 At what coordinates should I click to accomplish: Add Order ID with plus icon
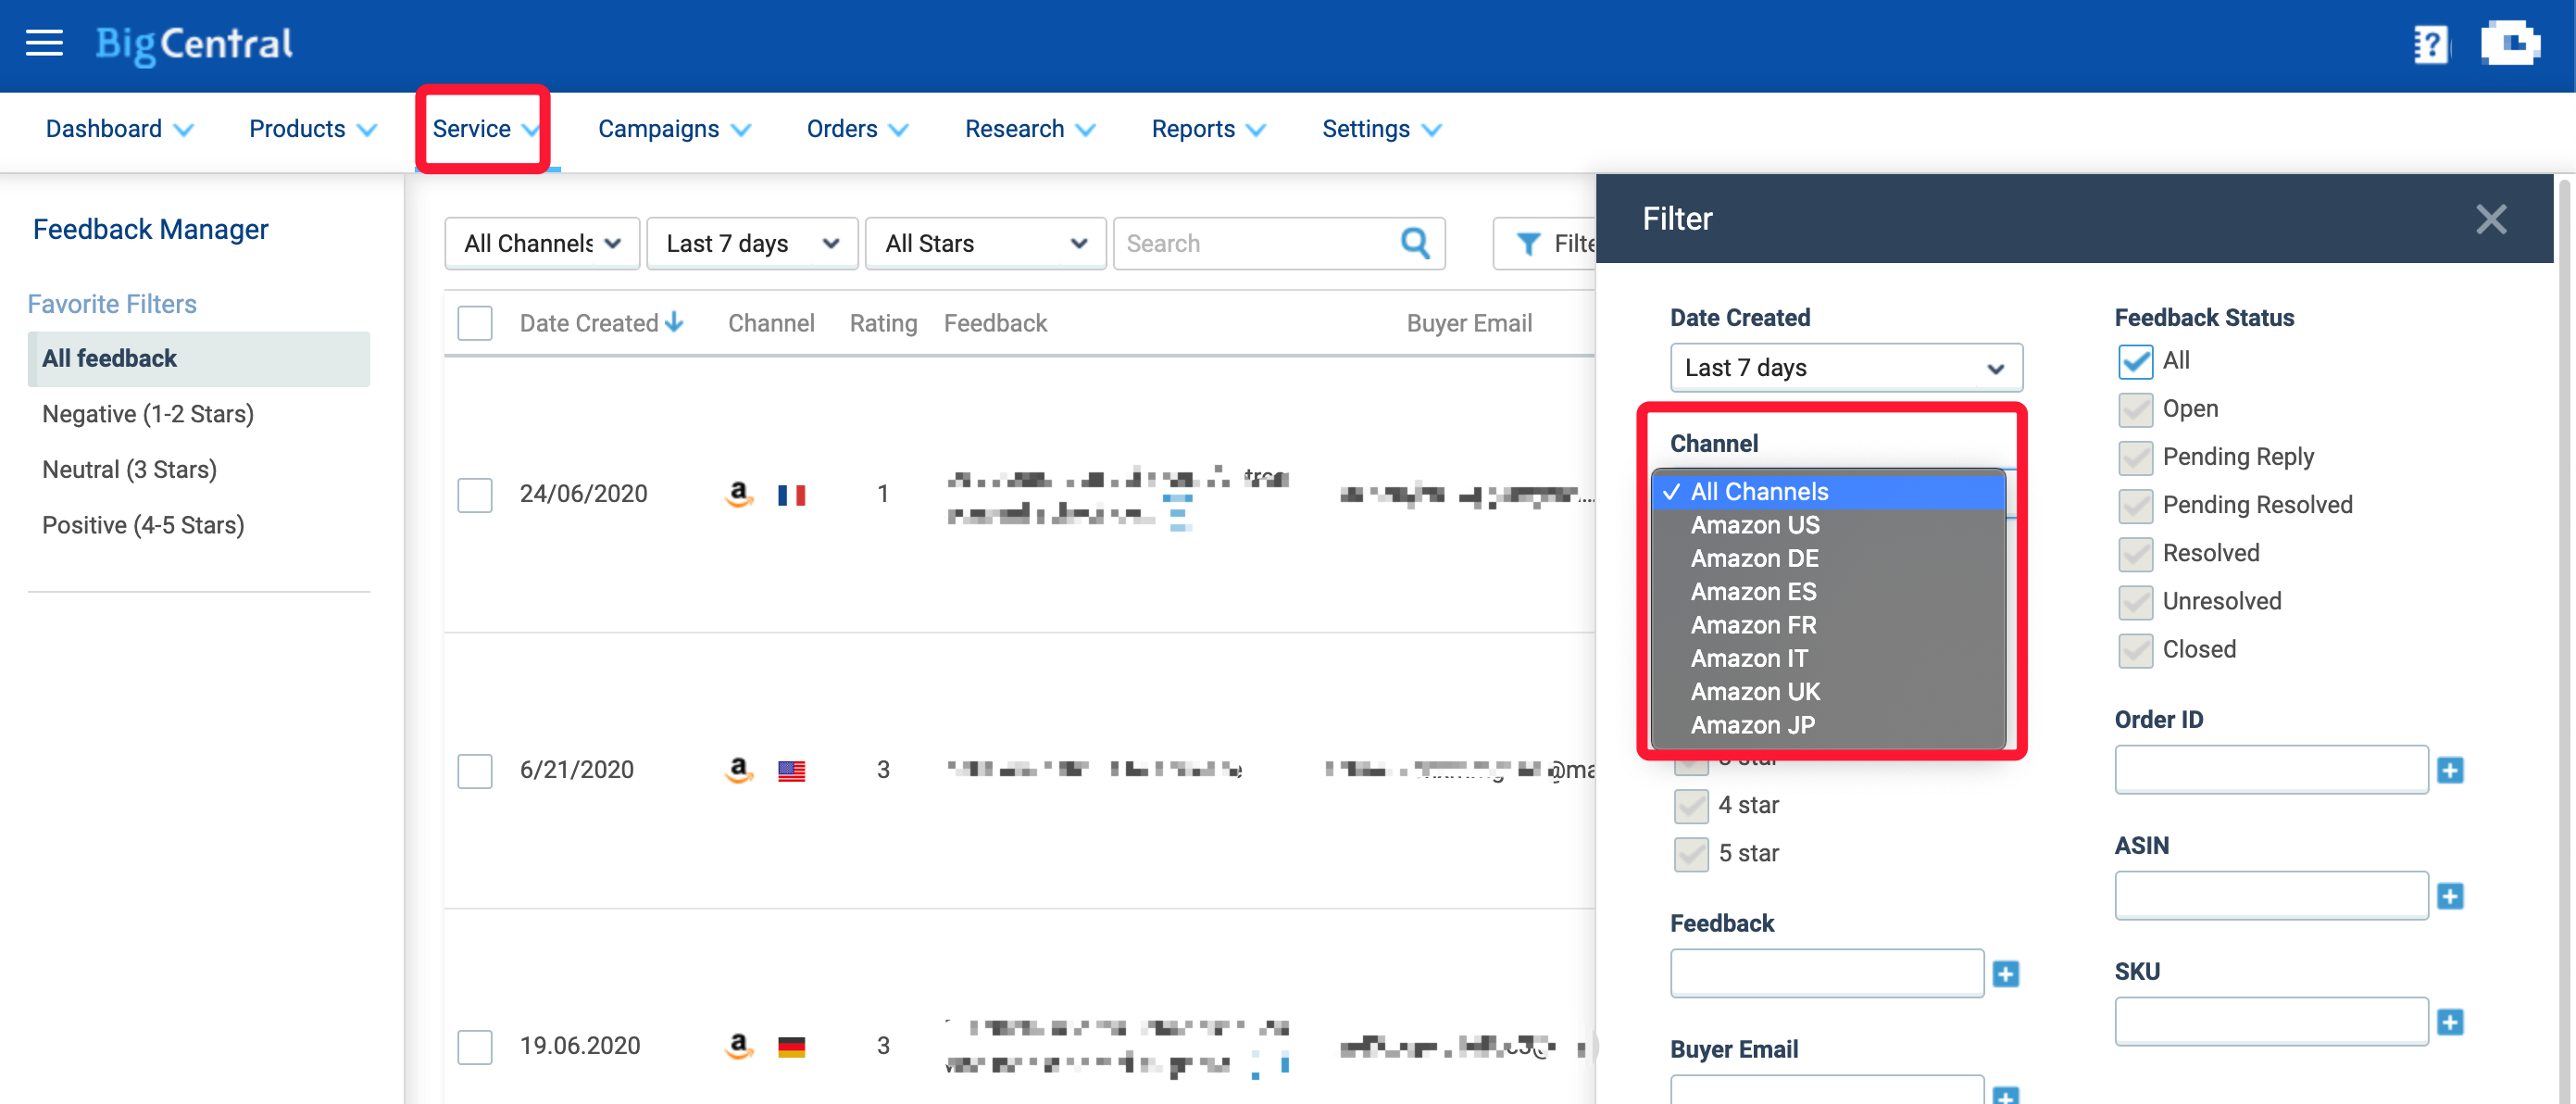tap(2450, 770)
